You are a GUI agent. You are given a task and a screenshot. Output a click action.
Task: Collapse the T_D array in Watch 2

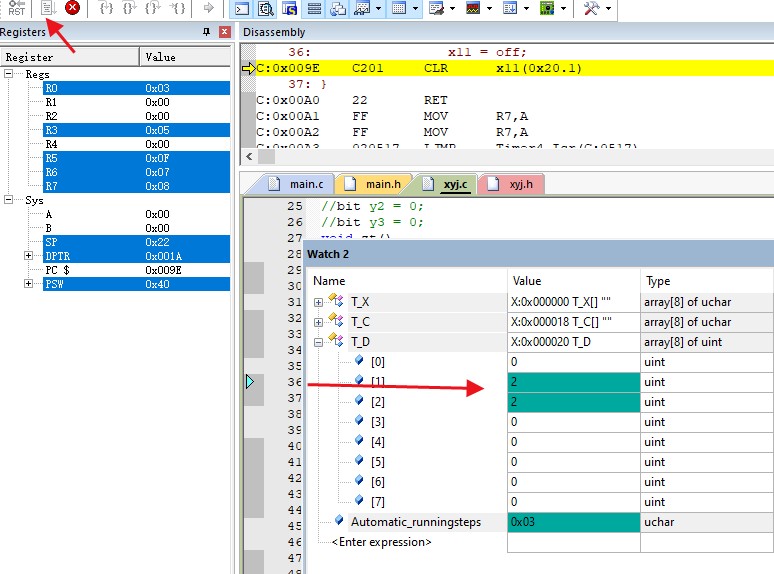318,342
